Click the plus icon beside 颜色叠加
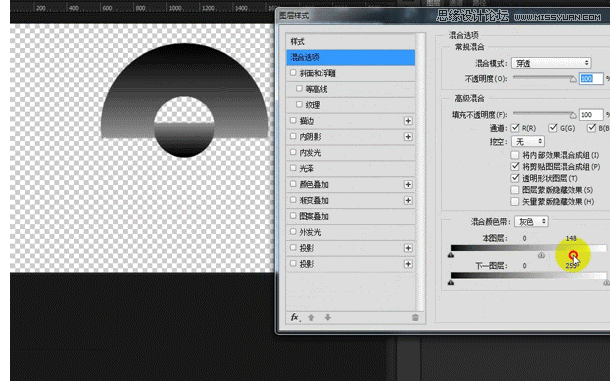611x383 pixels. (408, 184)
